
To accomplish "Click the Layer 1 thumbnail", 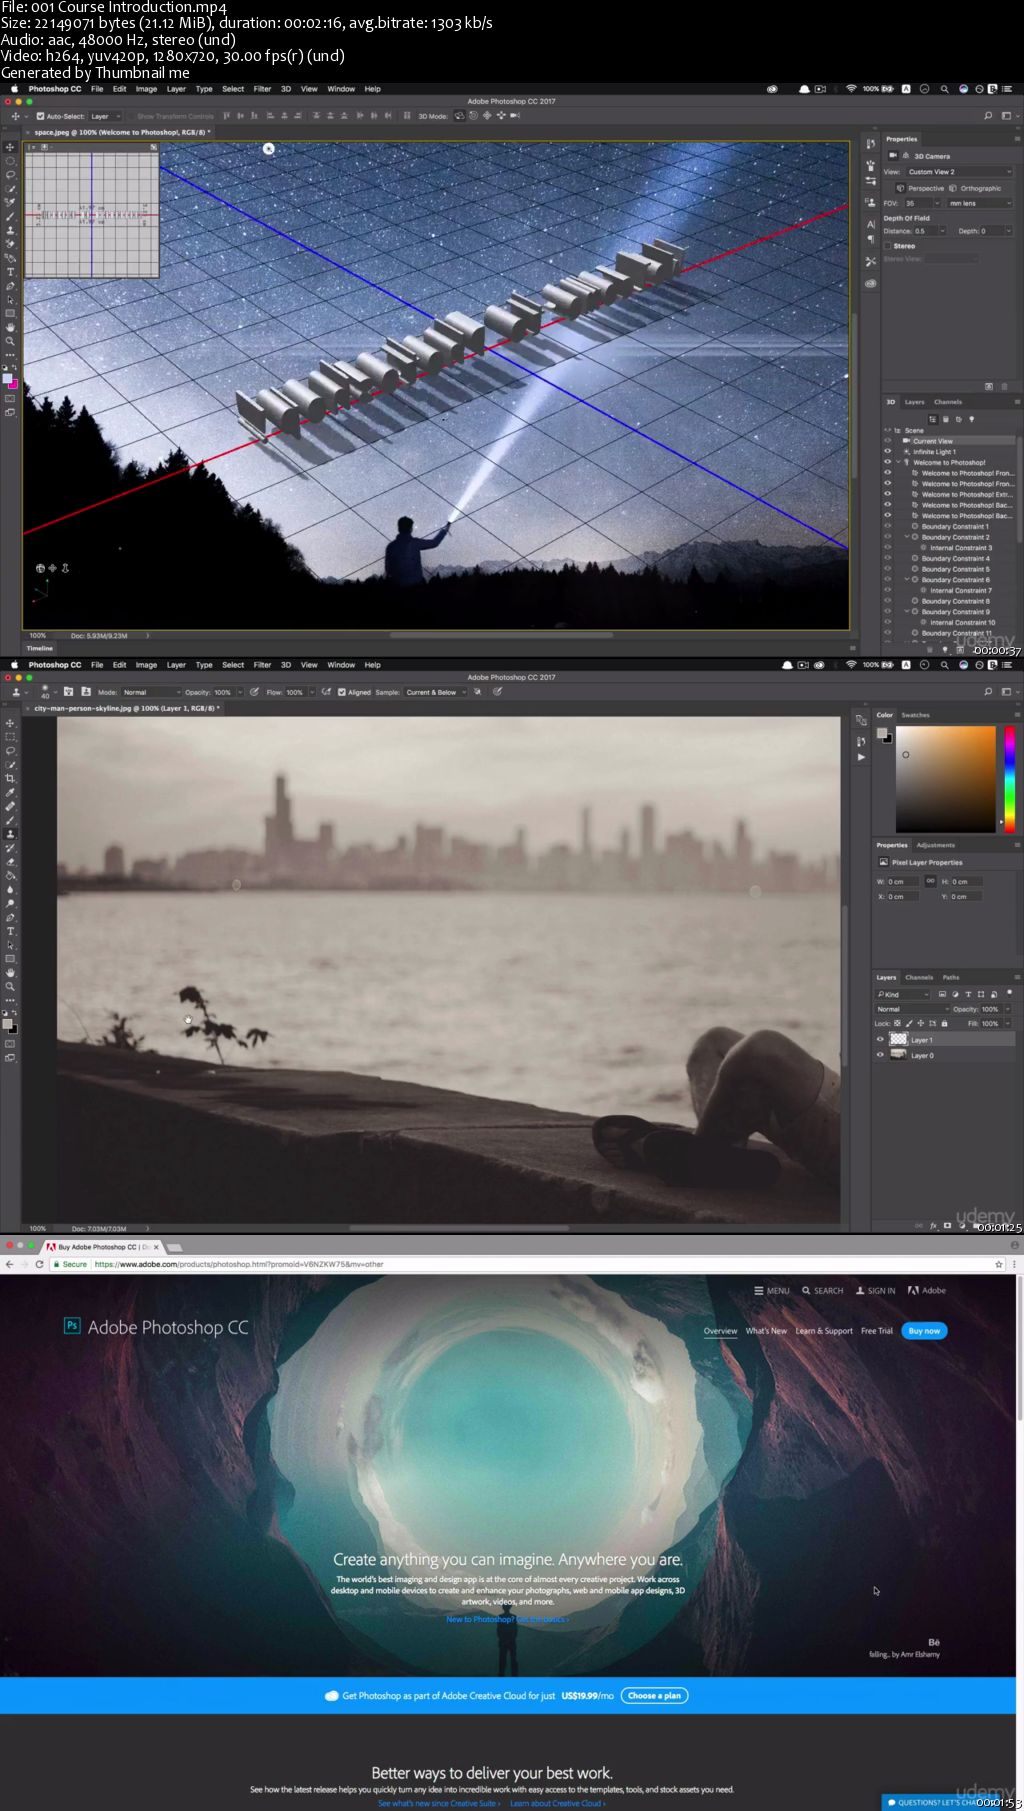I will (x=898, y=1039).
